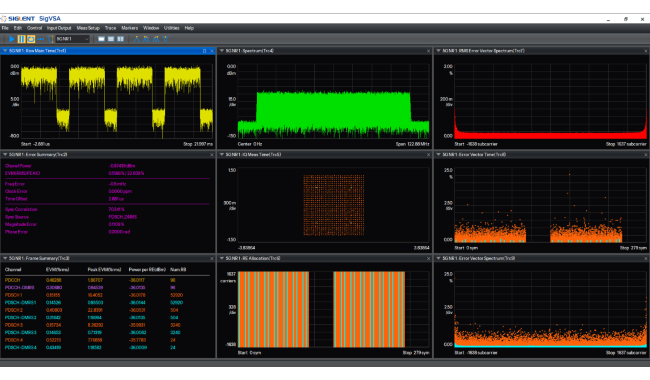Close the Error Vector Time panel
Image resolution: width=650 pixels, height=380 pixels.
[x=646, y=155]
